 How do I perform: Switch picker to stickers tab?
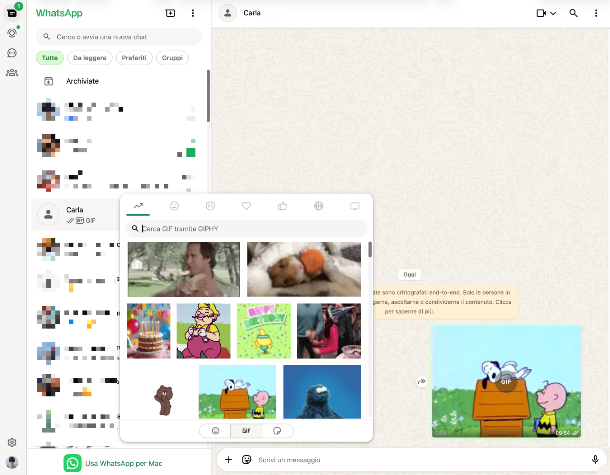coord(277,431)
